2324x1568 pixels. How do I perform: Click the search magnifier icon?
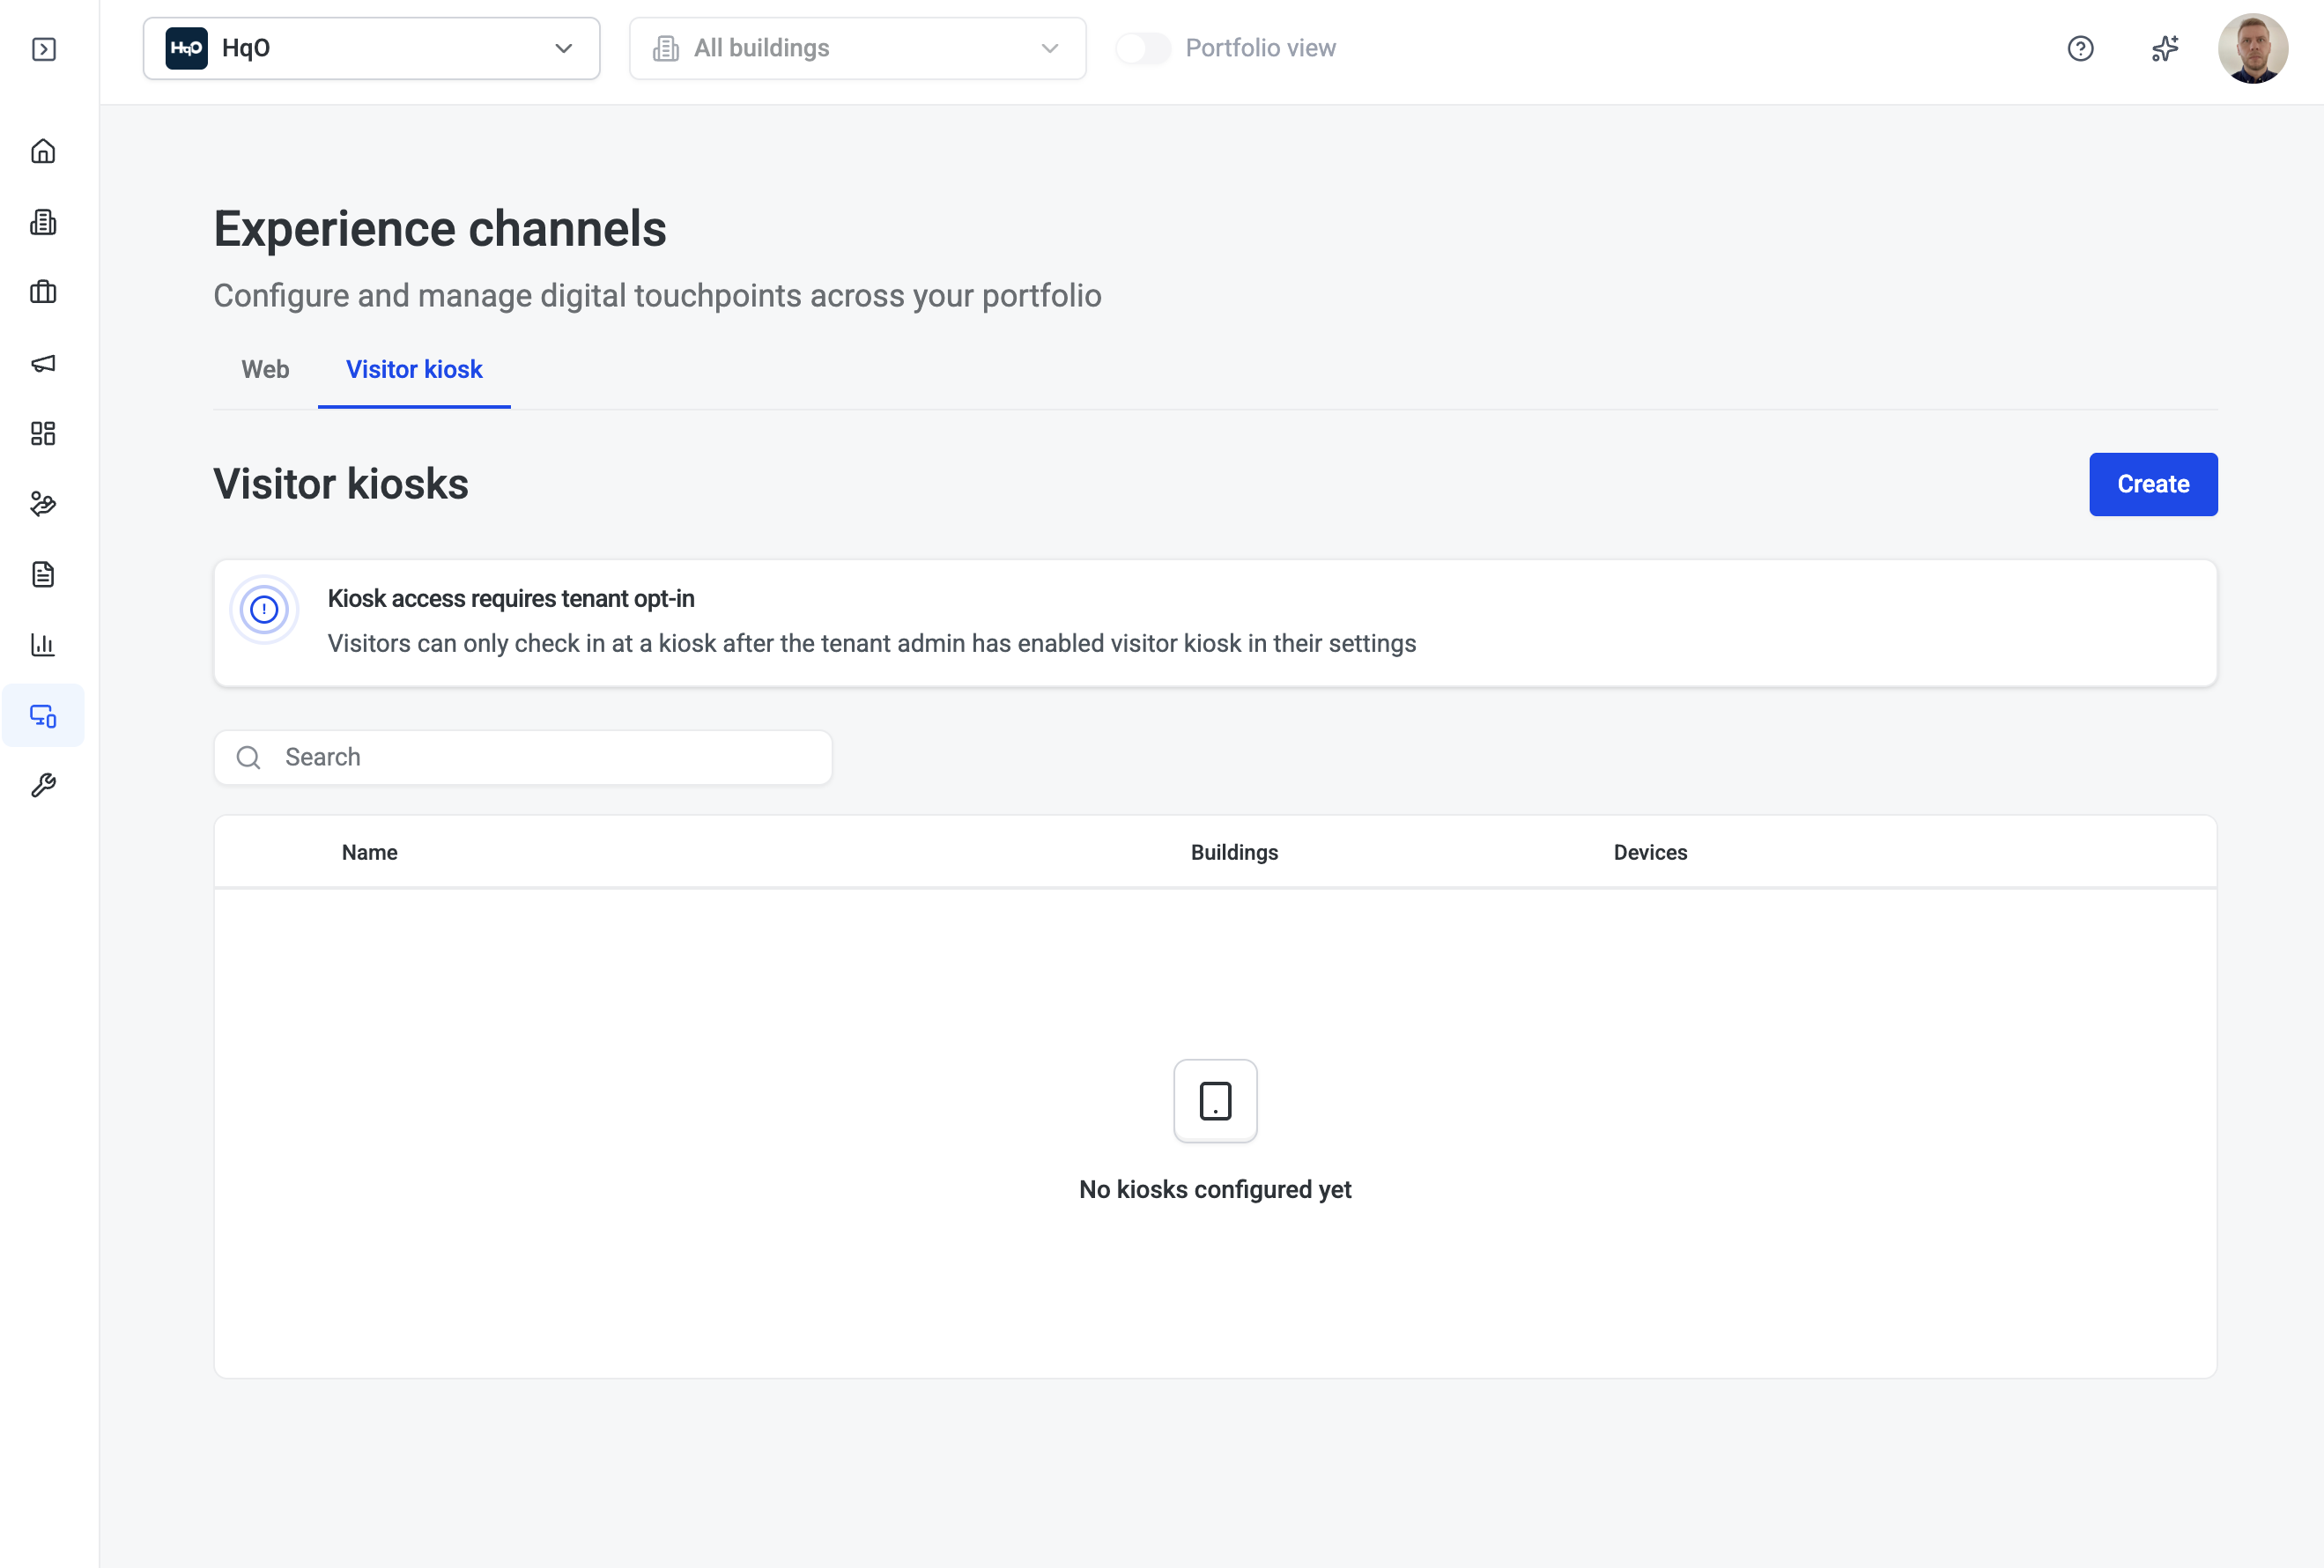pos(249,758)
